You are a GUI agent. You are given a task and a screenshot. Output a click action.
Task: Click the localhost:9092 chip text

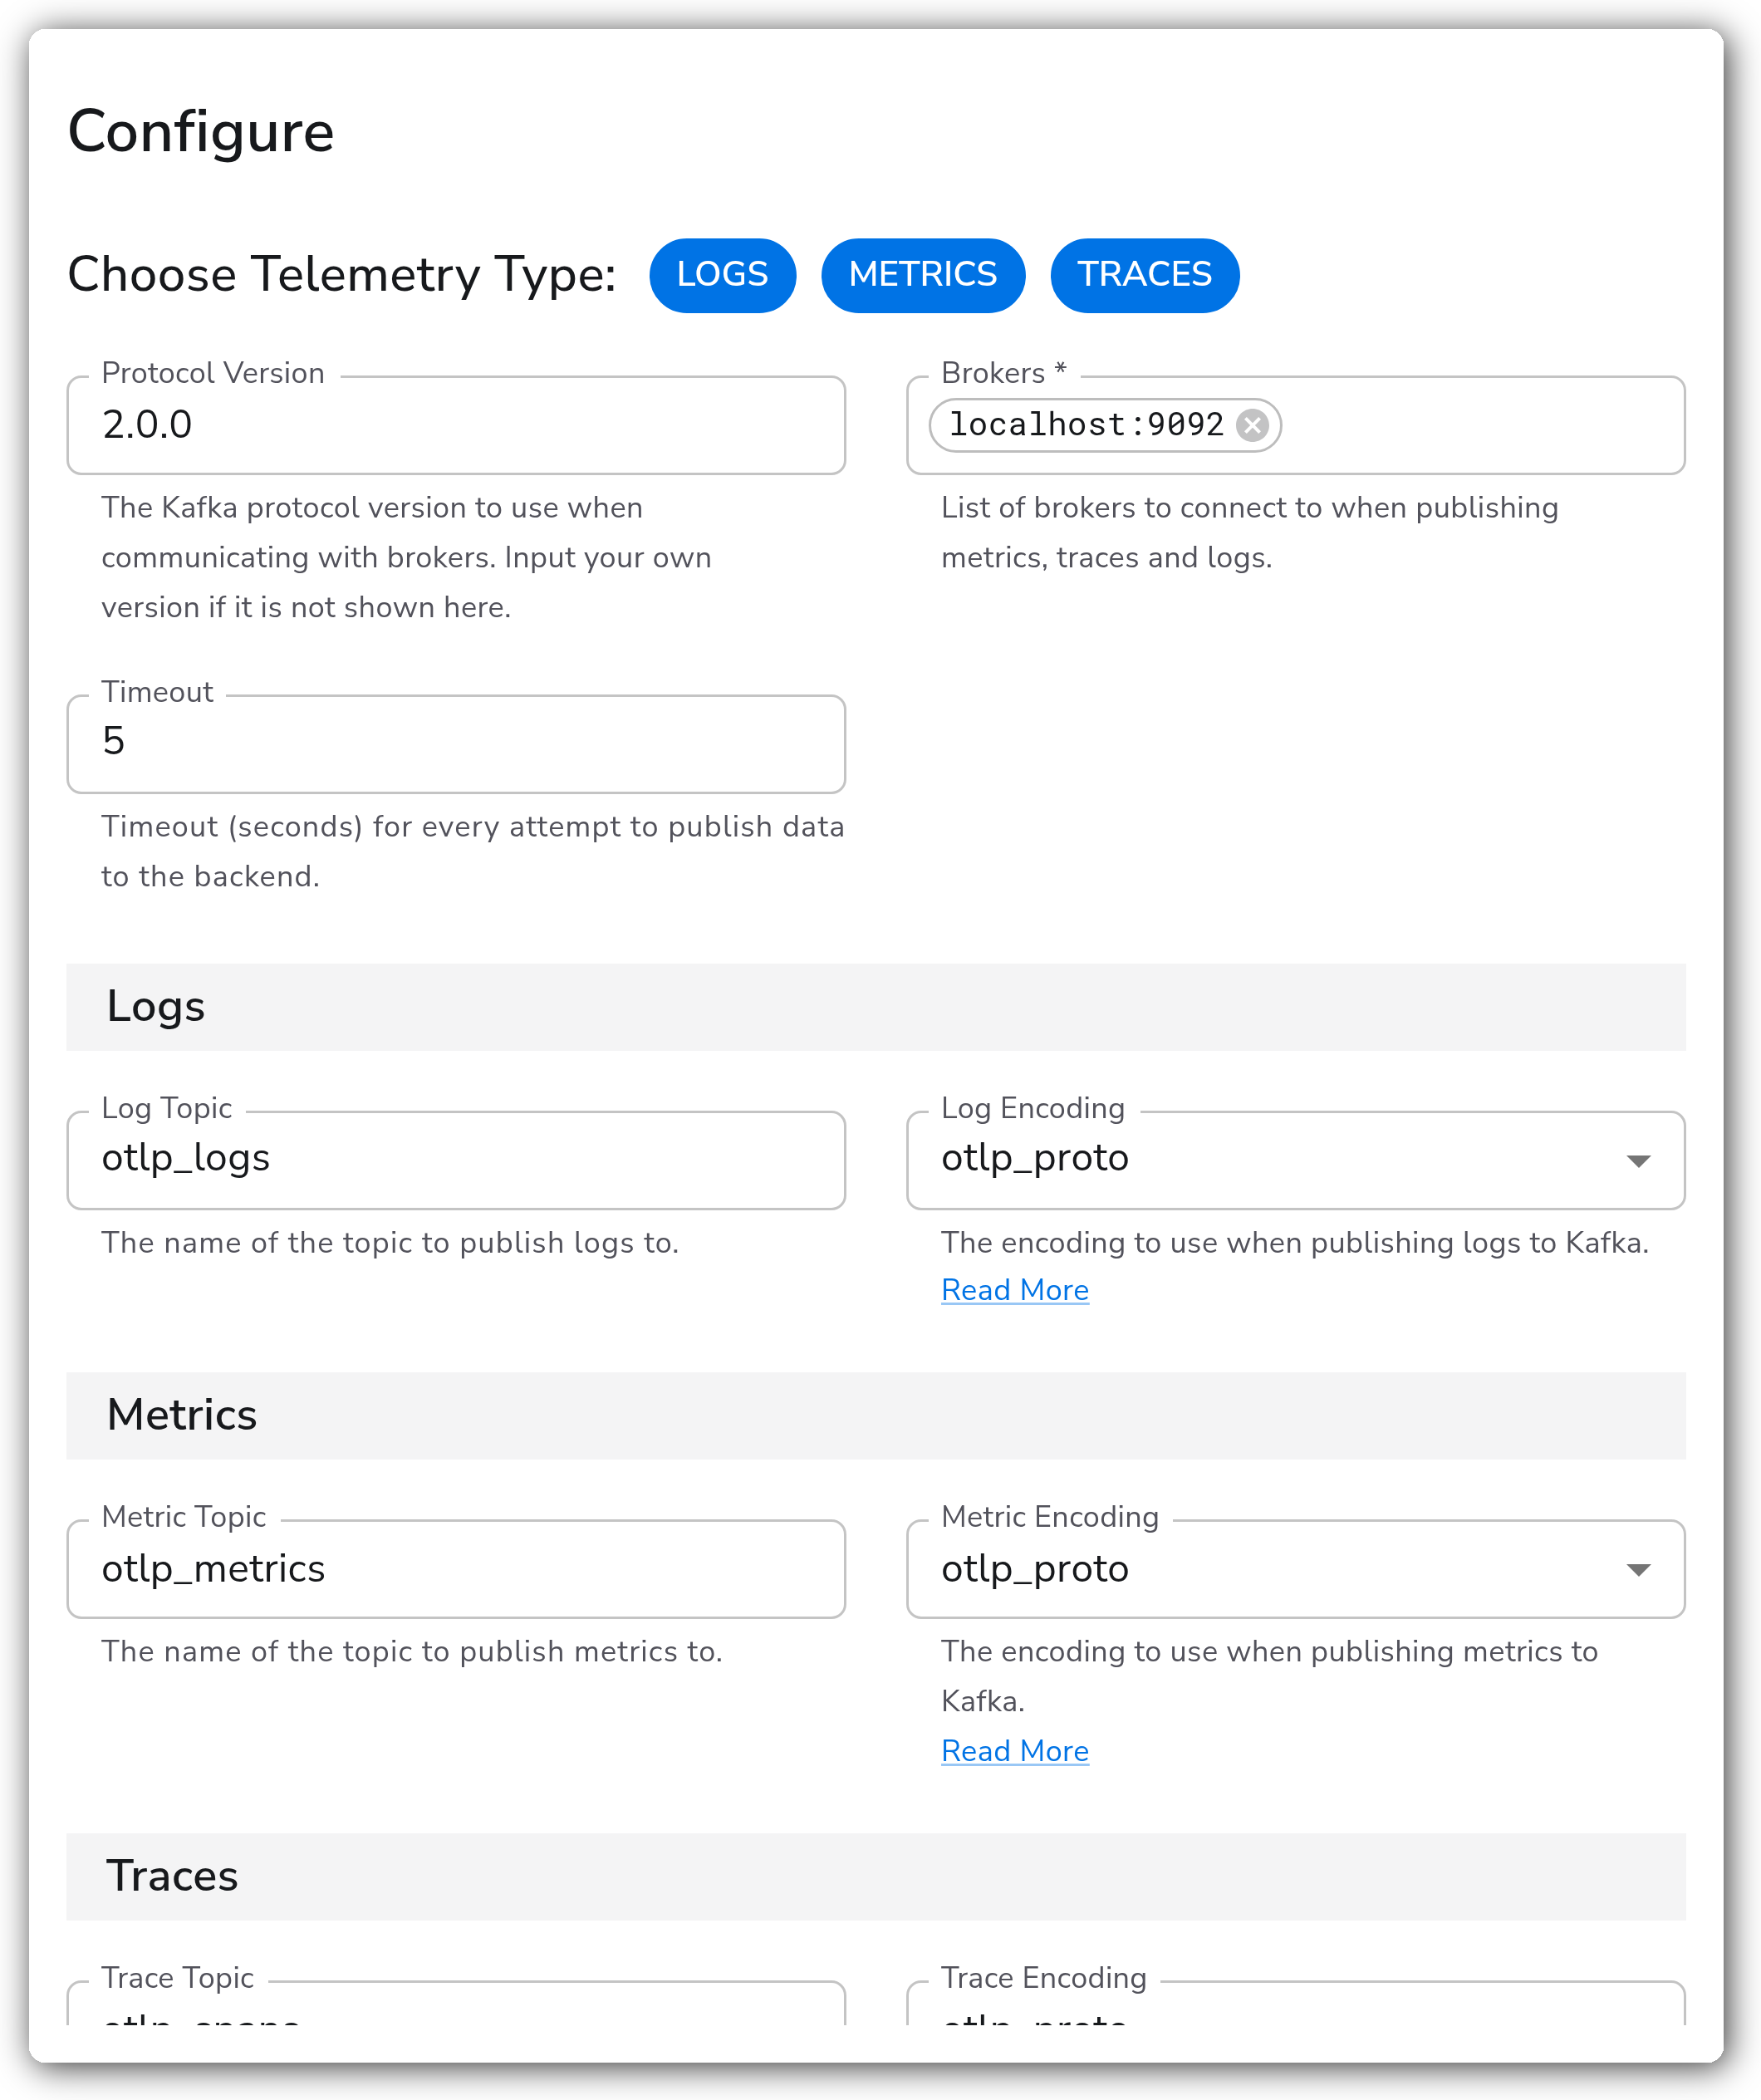coord(1086,425)
